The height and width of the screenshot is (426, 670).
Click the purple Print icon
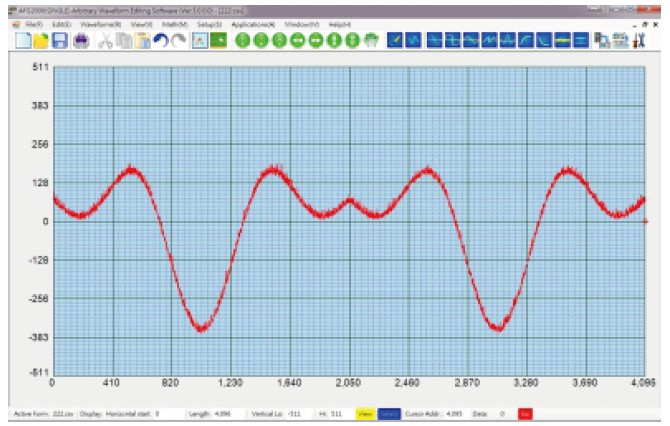pos(81,41)
